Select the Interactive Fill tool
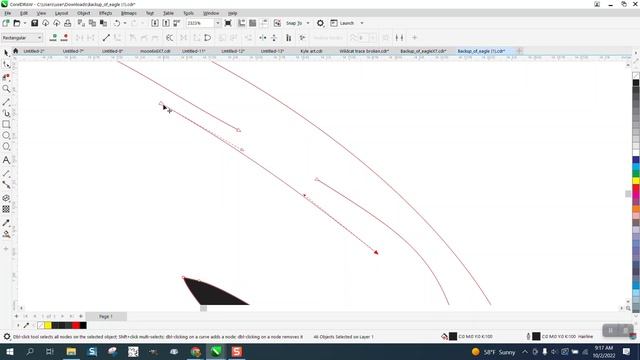 (x=6, y=234)
